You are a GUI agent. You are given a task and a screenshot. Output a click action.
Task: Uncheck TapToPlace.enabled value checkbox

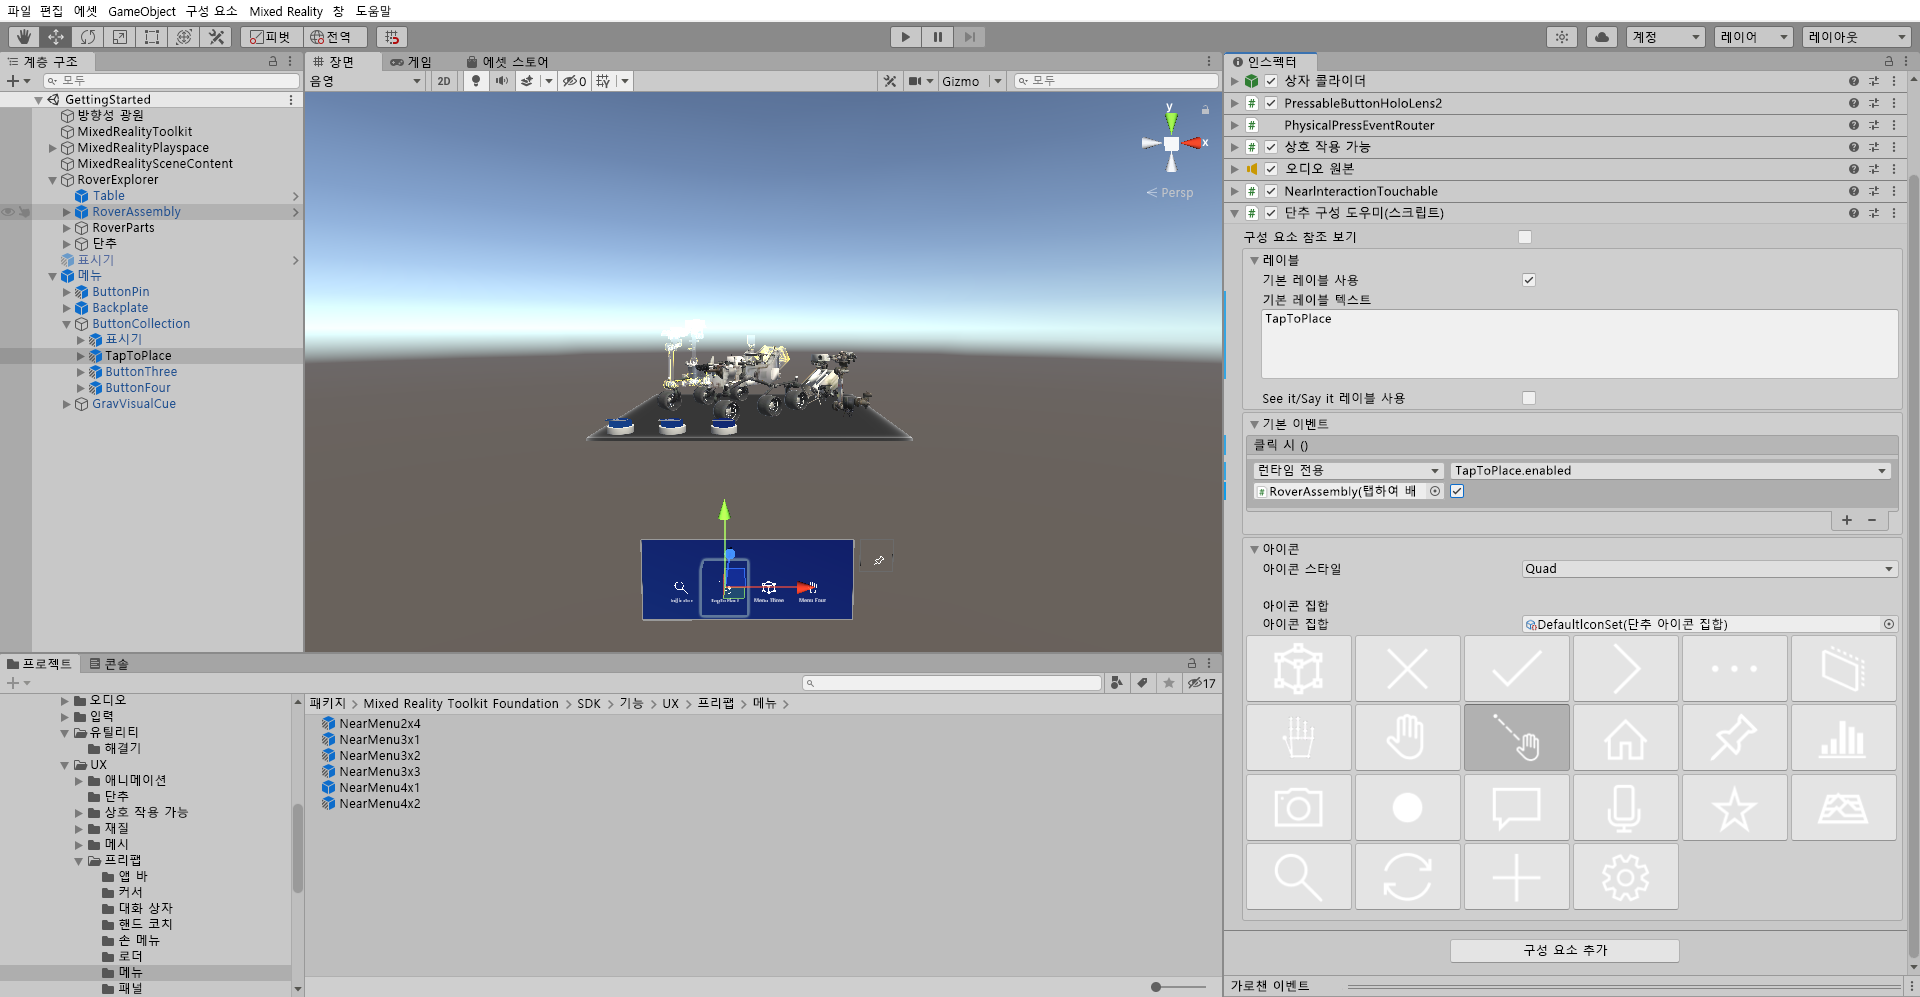[1457, 491]
